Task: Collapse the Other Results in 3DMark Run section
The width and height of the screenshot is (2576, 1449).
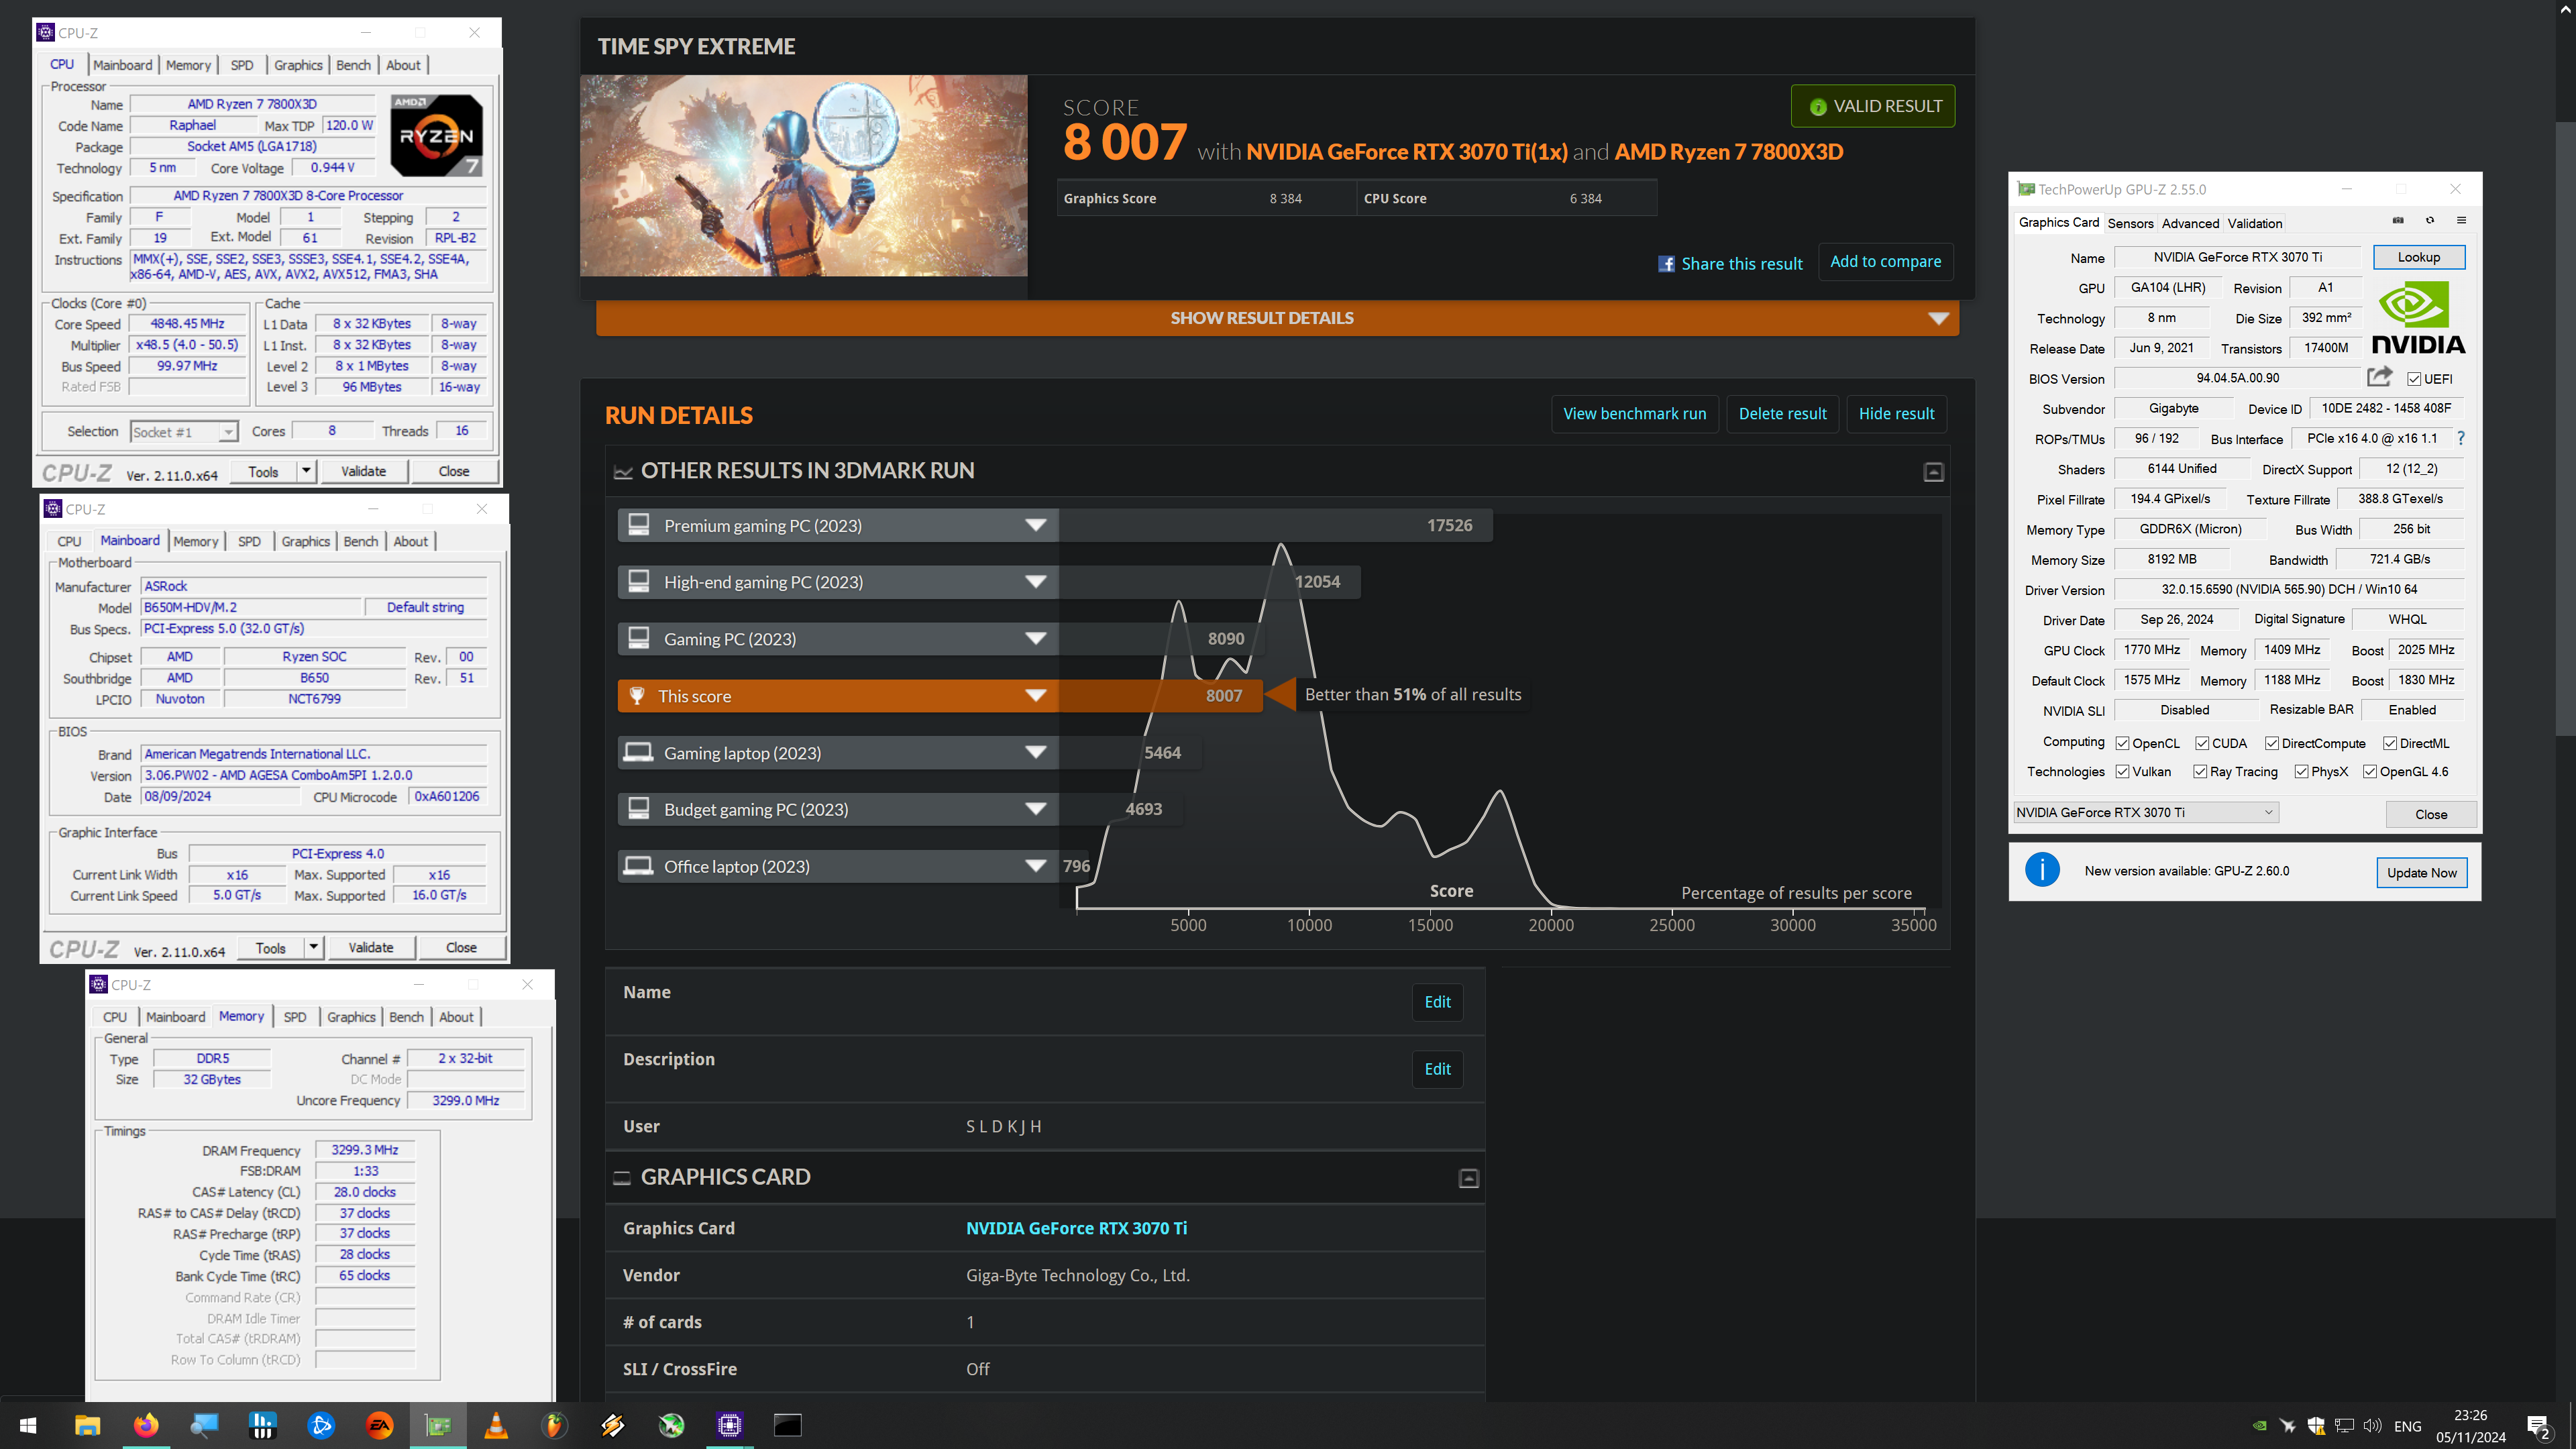Action: (x=1933, y=472)
